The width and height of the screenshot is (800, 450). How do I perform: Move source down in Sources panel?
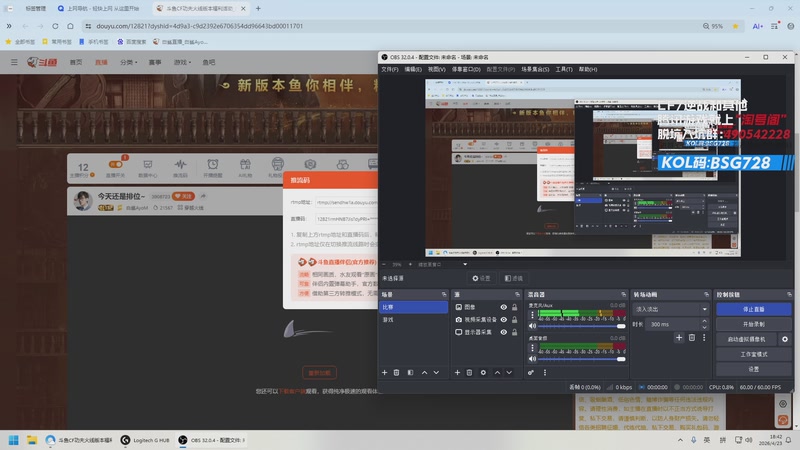tap(509, 372)
